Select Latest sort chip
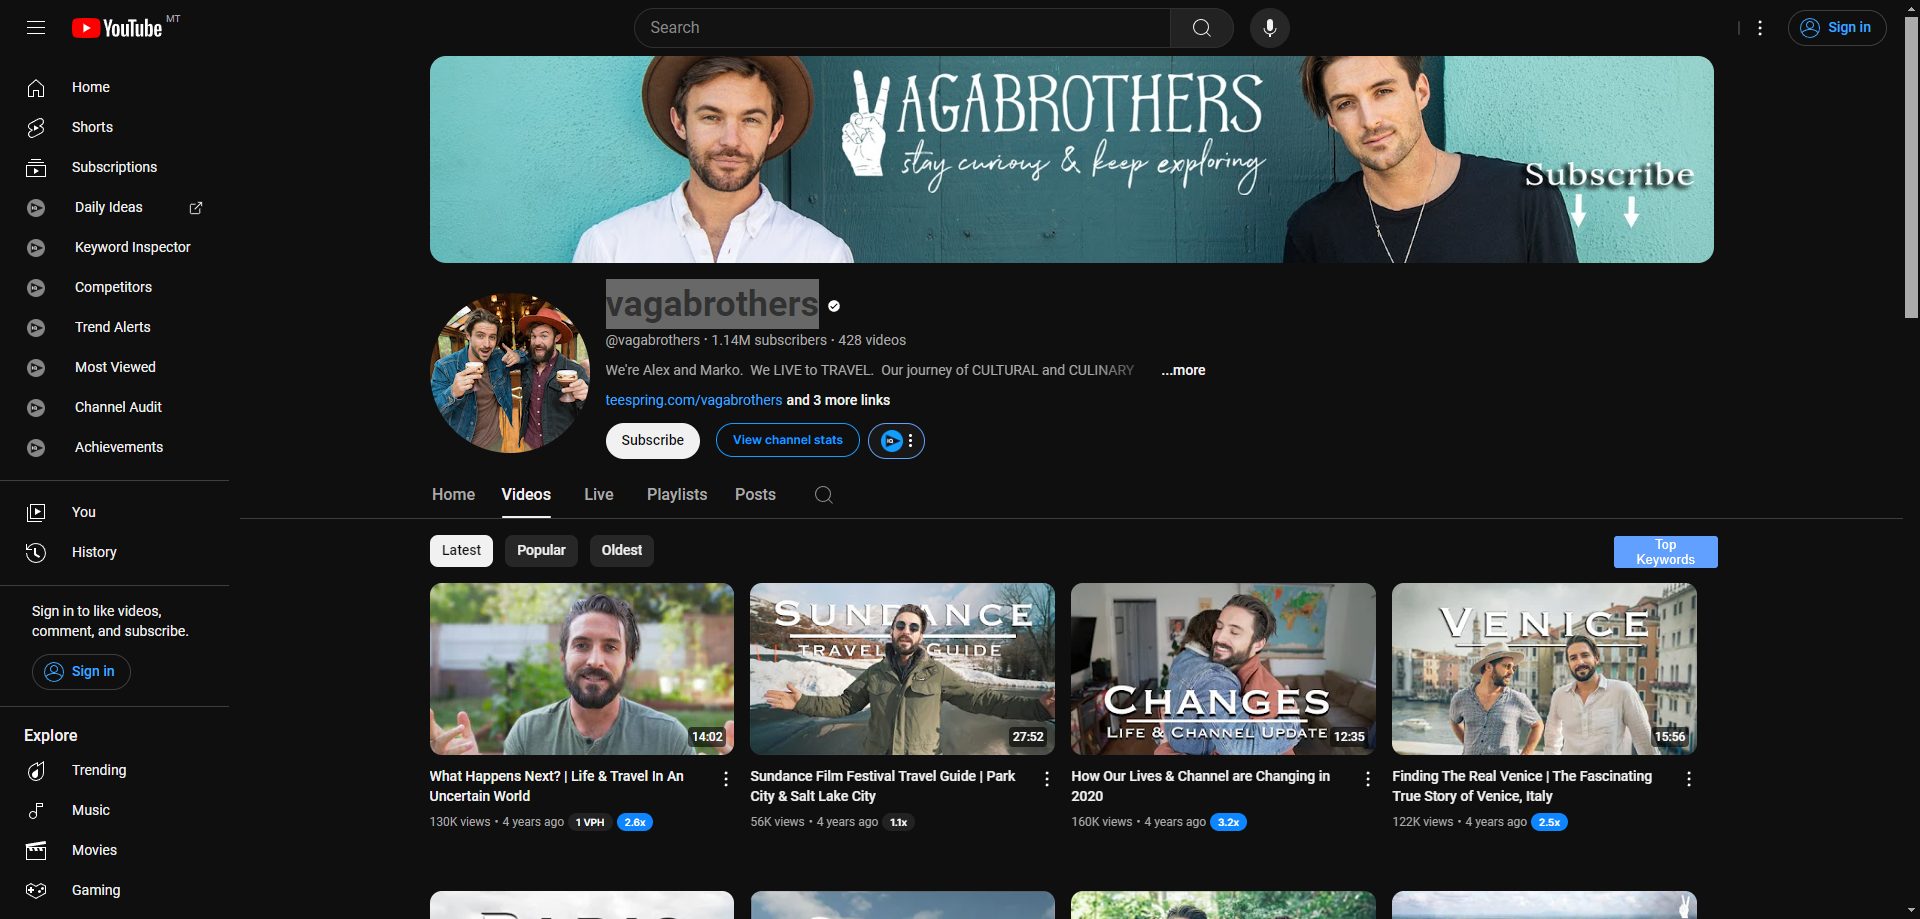This screenshot has width=1920, height=919. coord(461,551)
